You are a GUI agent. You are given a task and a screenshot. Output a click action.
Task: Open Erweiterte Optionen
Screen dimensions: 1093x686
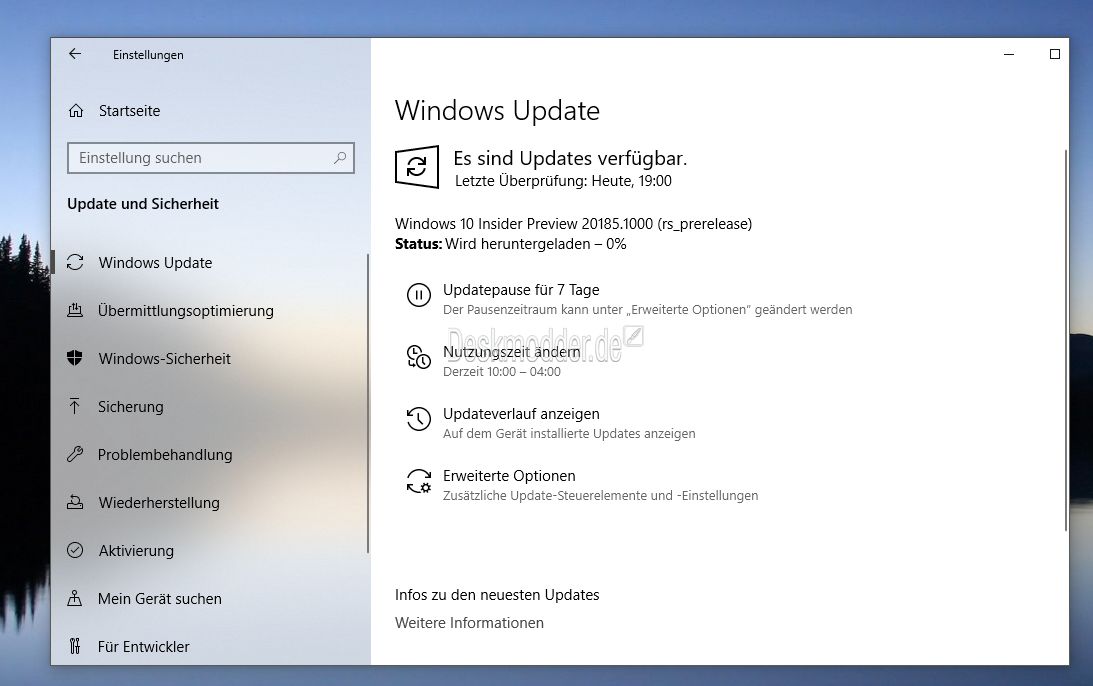pyautogui.click(x=510, y=475)
